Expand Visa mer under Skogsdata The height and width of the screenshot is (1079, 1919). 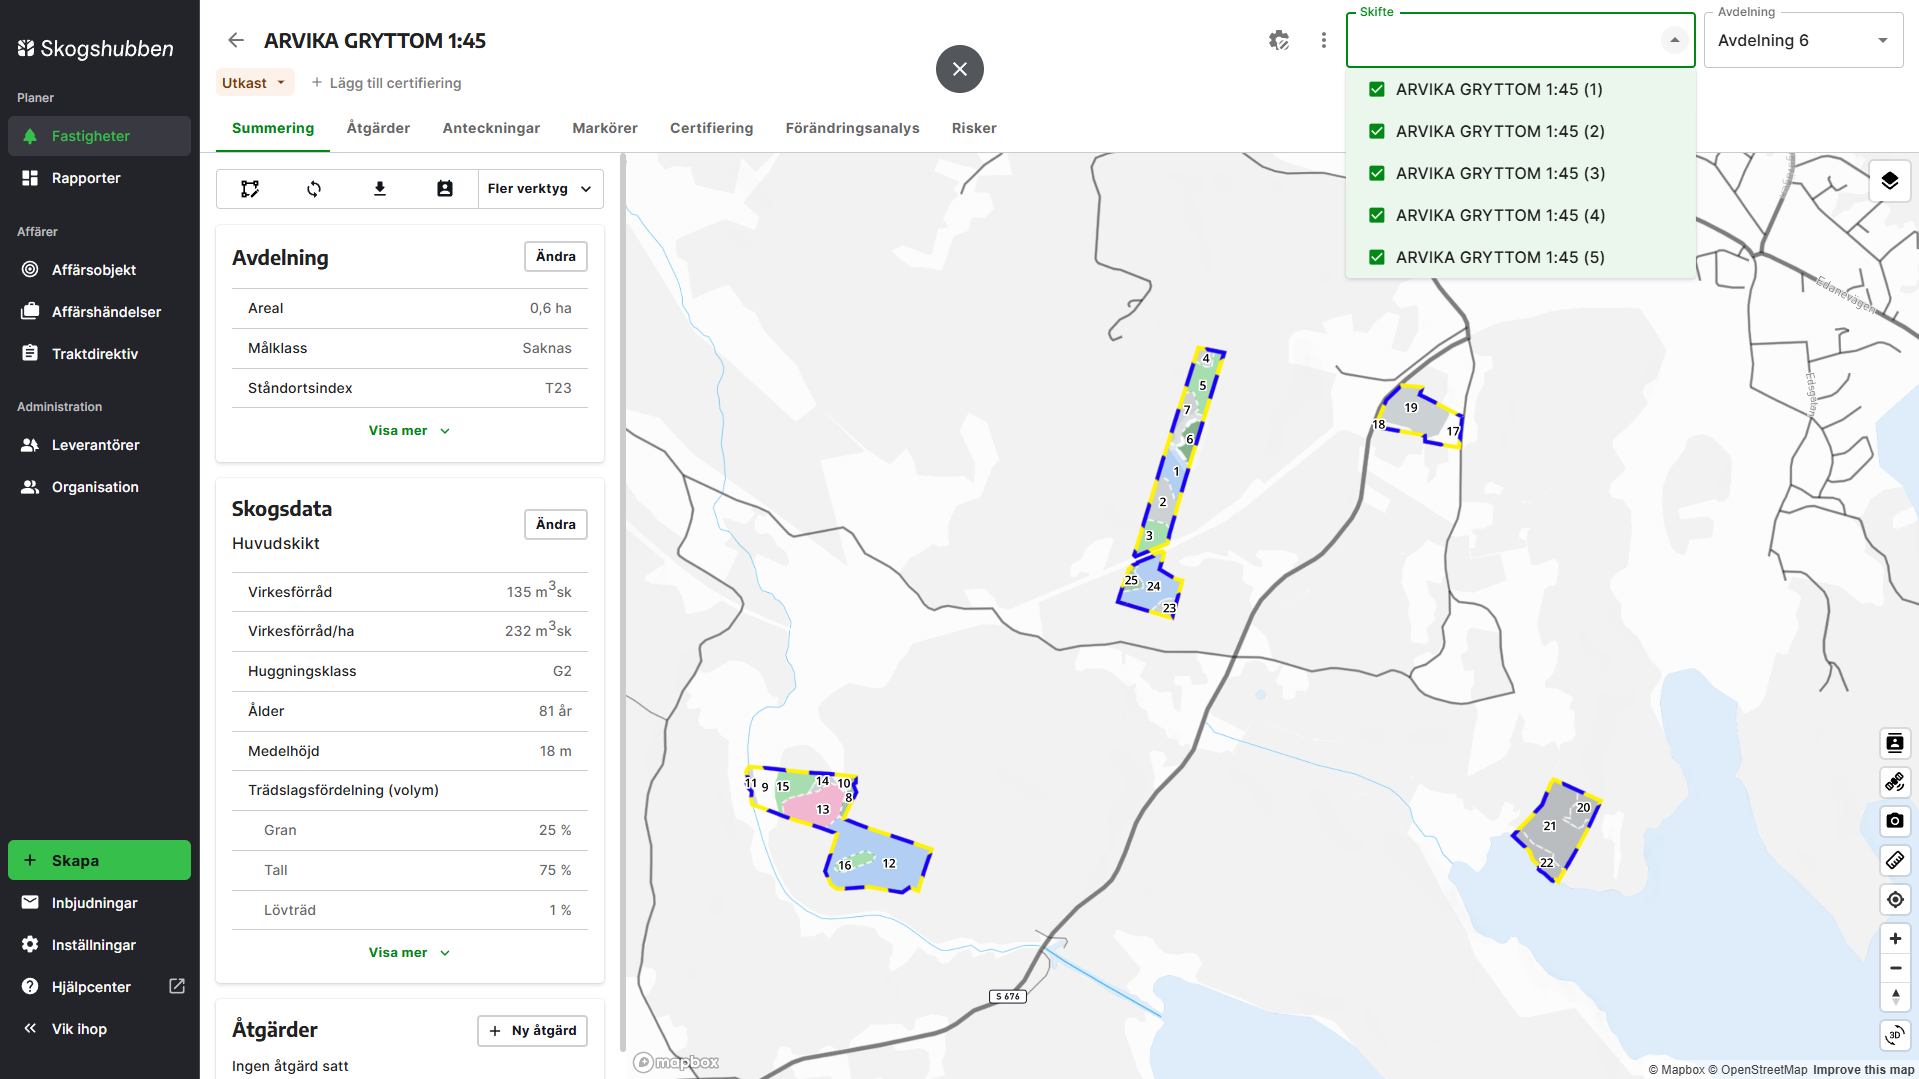(409, 952)
